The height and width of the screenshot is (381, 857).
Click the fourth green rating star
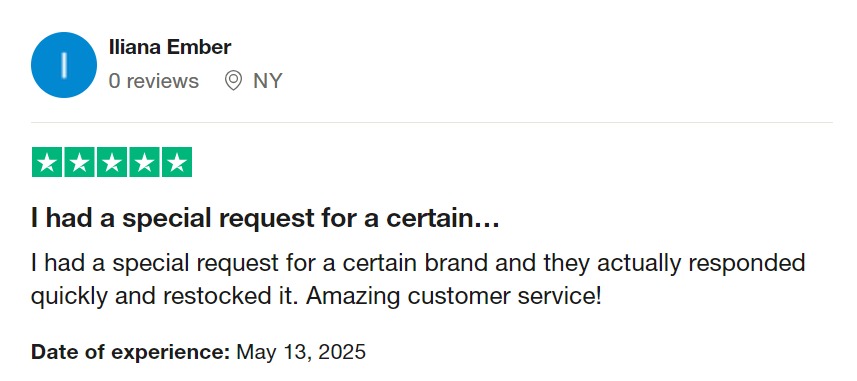pos(144,162)
